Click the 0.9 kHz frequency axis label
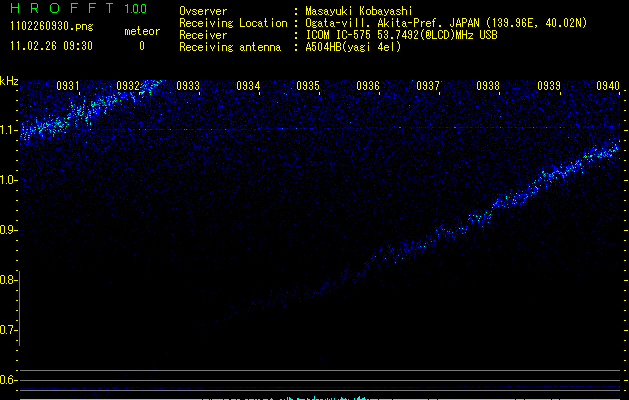This screenshot has height=400, width=629. [x=8, y=230]
